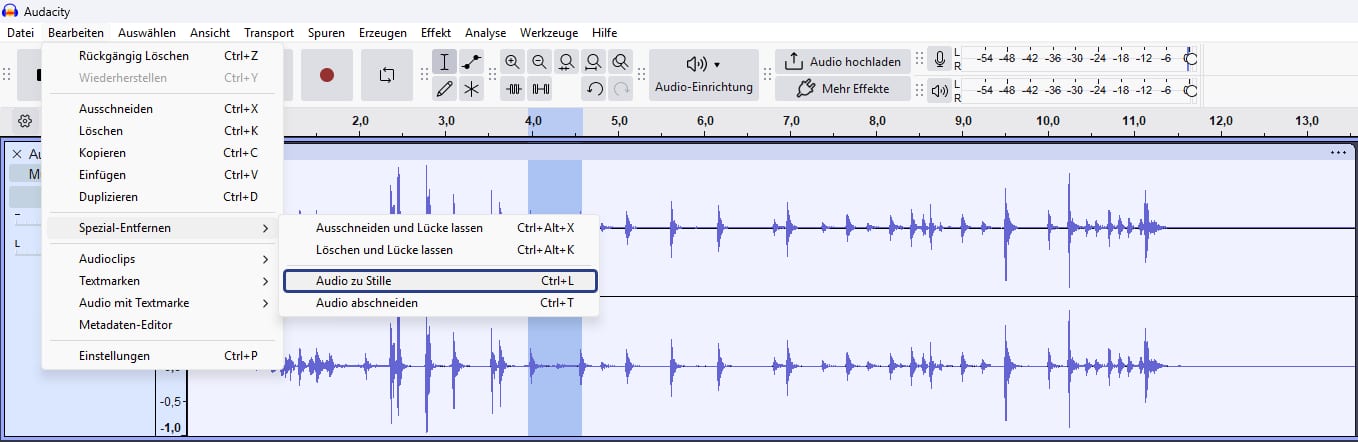Expand Audio mit Textmarke submenu
This screenshot has width=1358, height=442.
click(162, 303)
